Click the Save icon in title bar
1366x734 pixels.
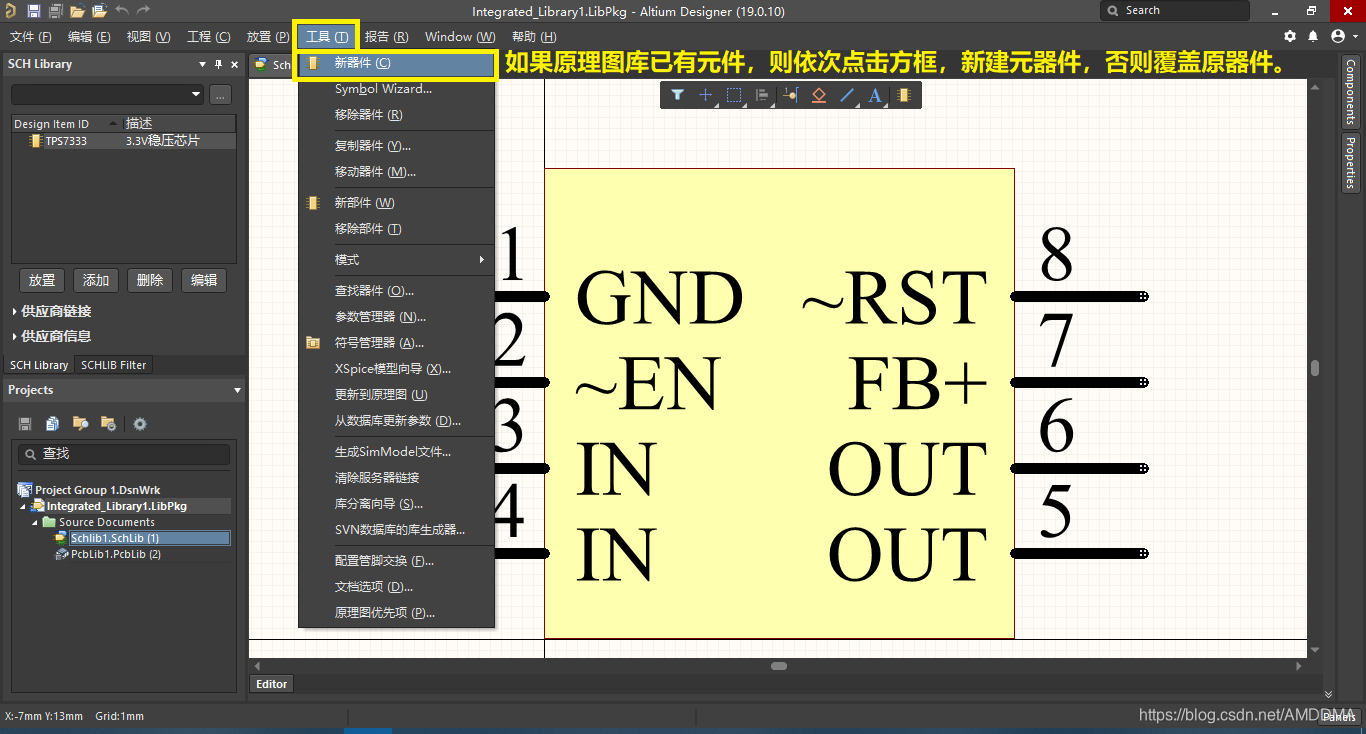click(34, 11)
